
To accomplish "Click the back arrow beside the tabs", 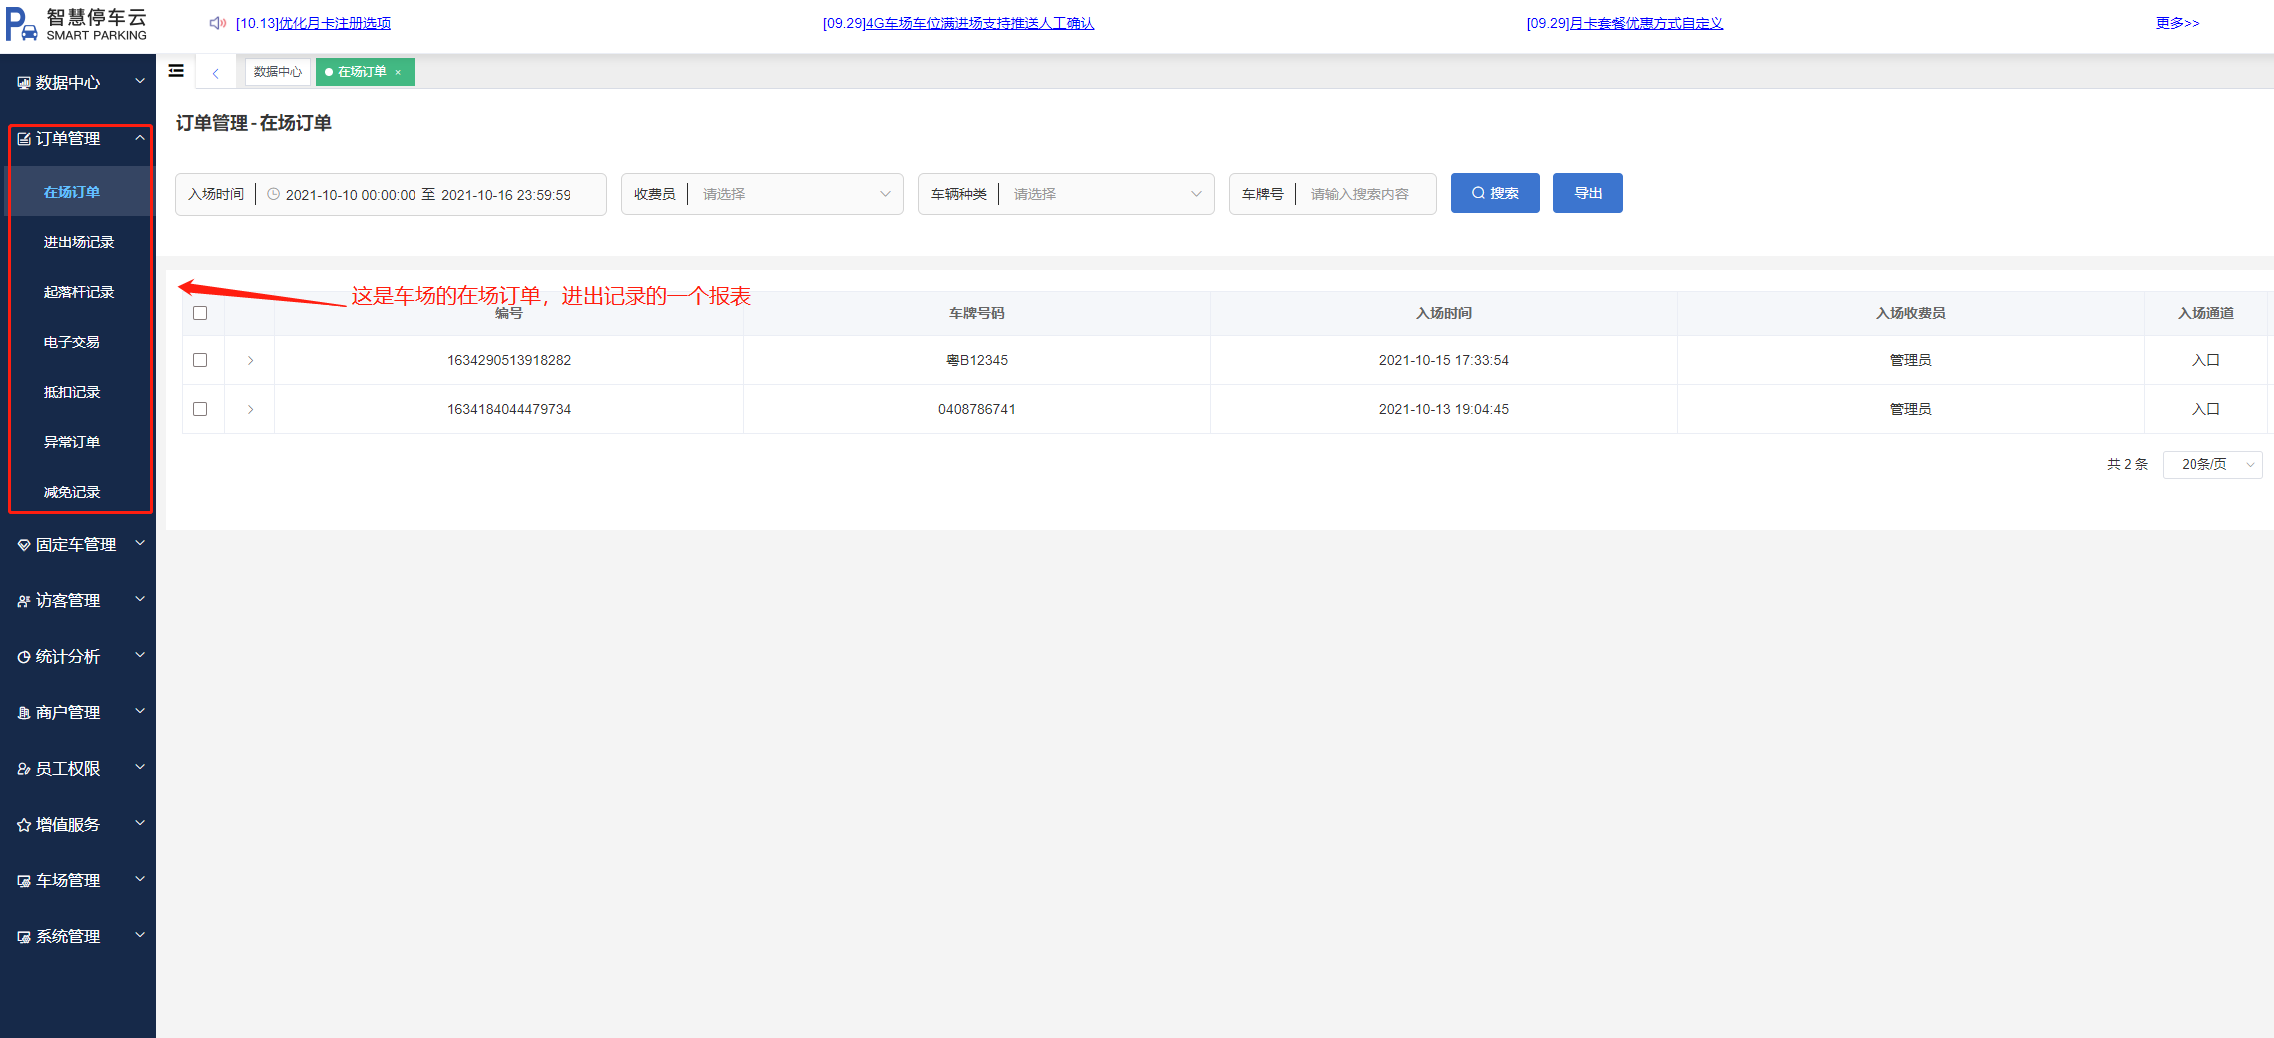I will 215,72.
